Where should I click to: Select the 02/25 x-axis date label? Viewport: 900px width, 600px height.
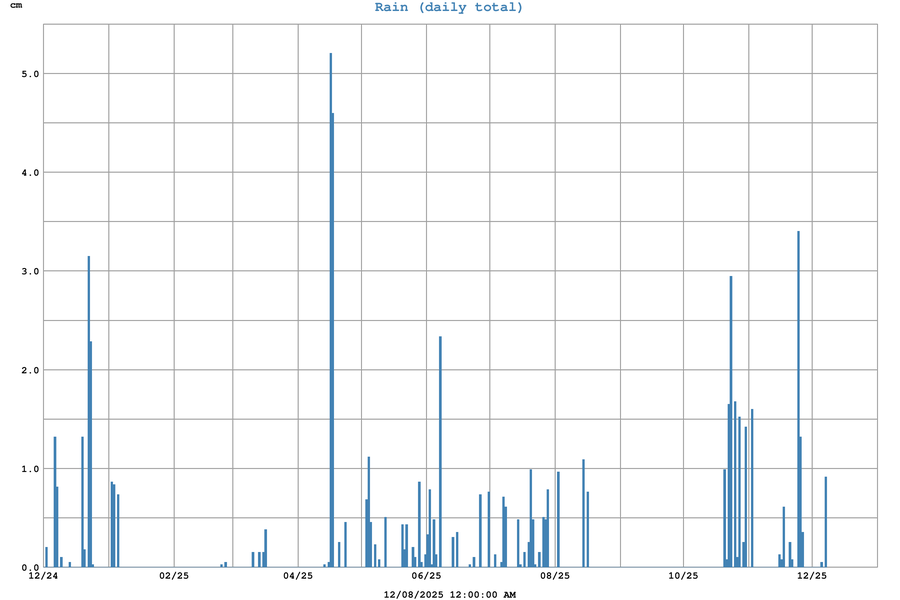click(174, 576)
